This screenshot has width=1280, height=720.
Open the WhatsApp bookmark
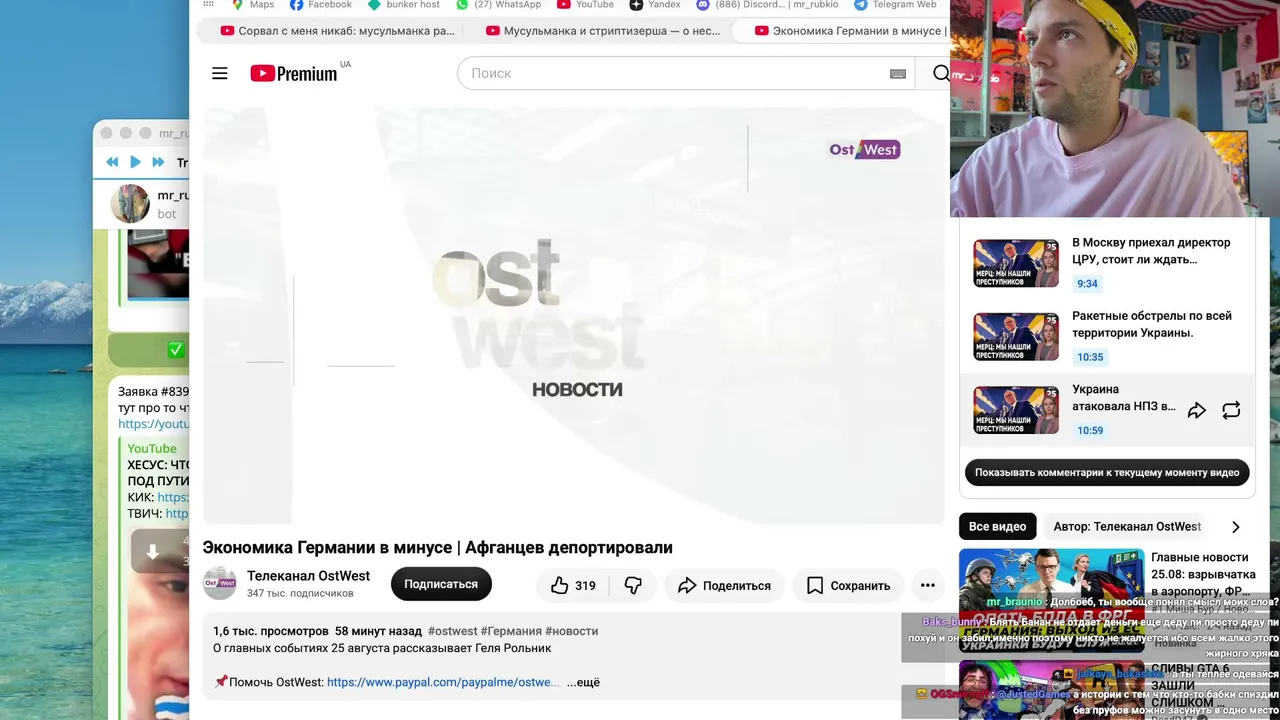tap(498, 5)
